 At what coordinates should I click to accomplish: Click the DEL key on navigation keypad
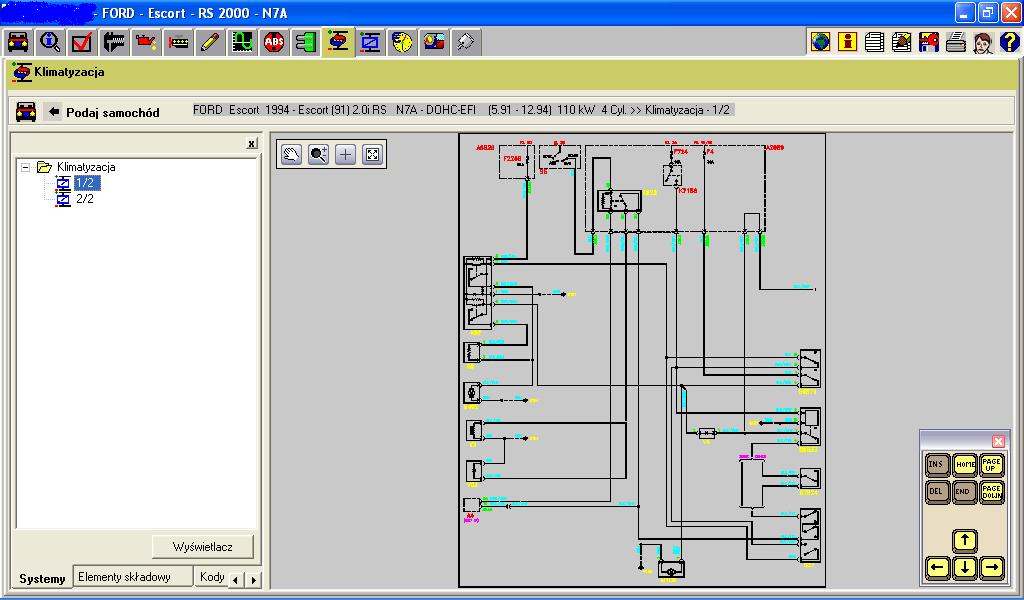pyautogui.click(x=937, y=492)
